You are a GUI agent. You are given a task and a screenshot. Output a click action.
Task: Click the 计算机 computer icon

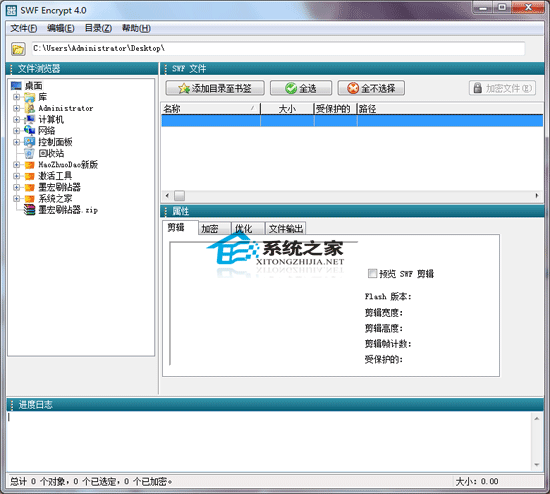[x=29, y=119]
